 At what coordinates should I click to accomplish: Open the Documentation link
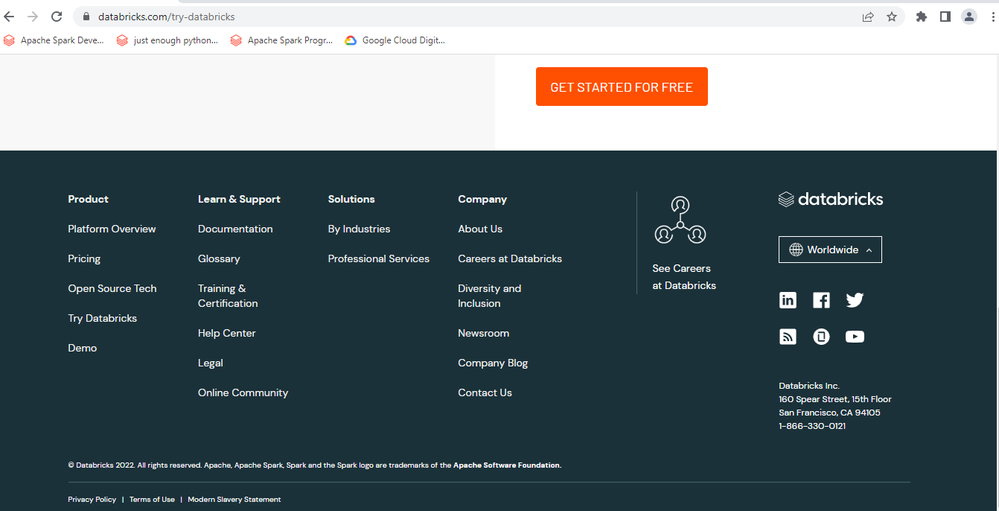point(235,229)
